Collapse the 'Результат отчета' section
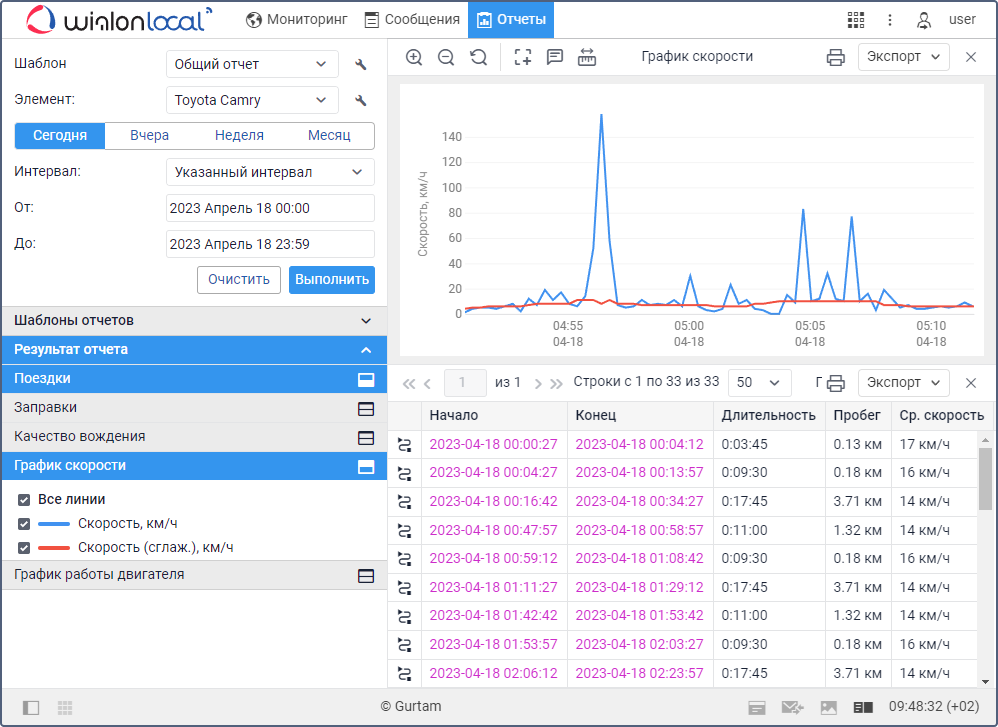Image resolution: width=998 pixels, height=727 pixels. [x=194, y=349]
